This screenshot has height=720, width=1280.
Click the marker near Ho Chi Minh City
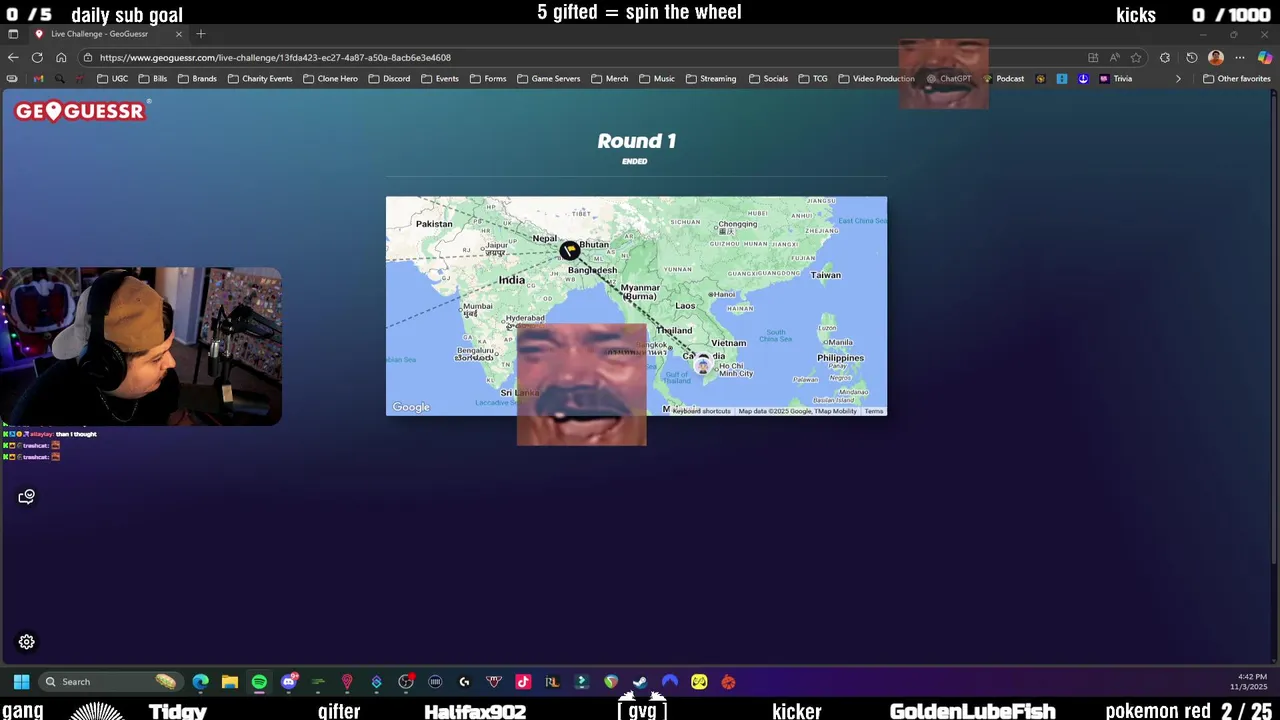(x=703, y=364)
